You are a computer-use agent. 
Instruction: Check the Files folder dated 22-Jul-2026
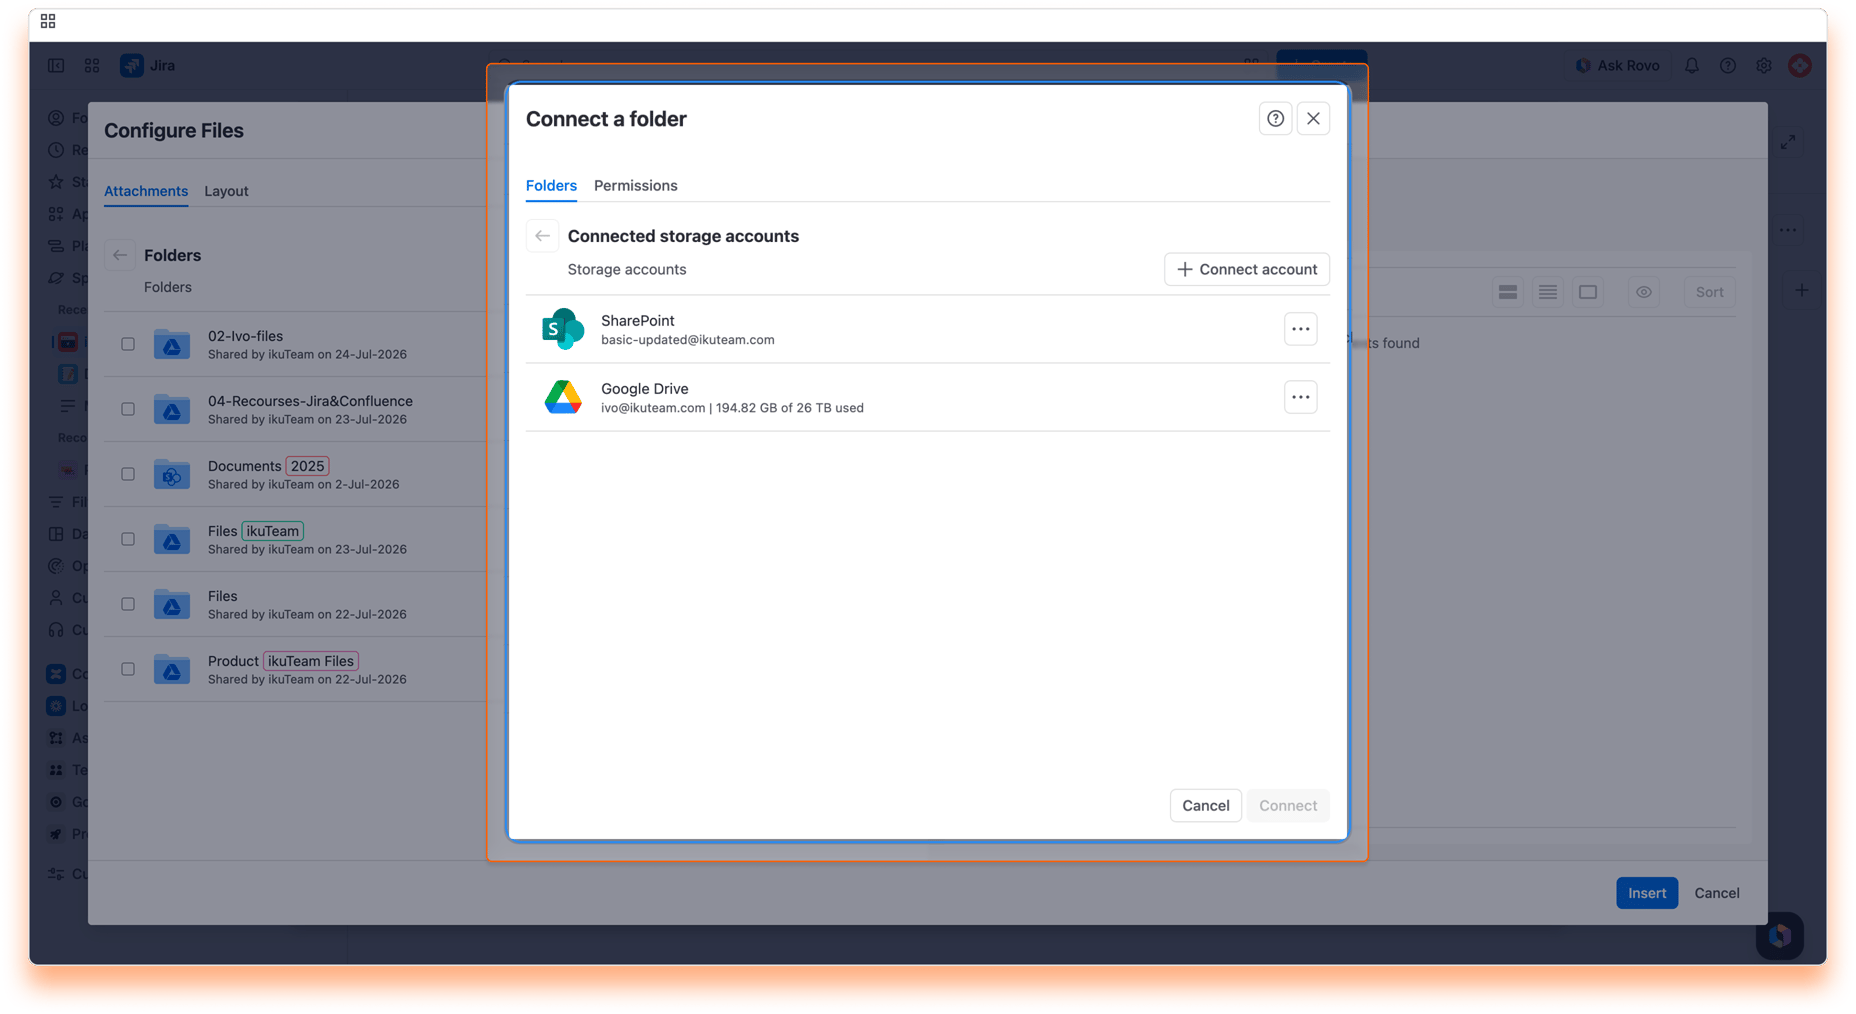[128, 604]
